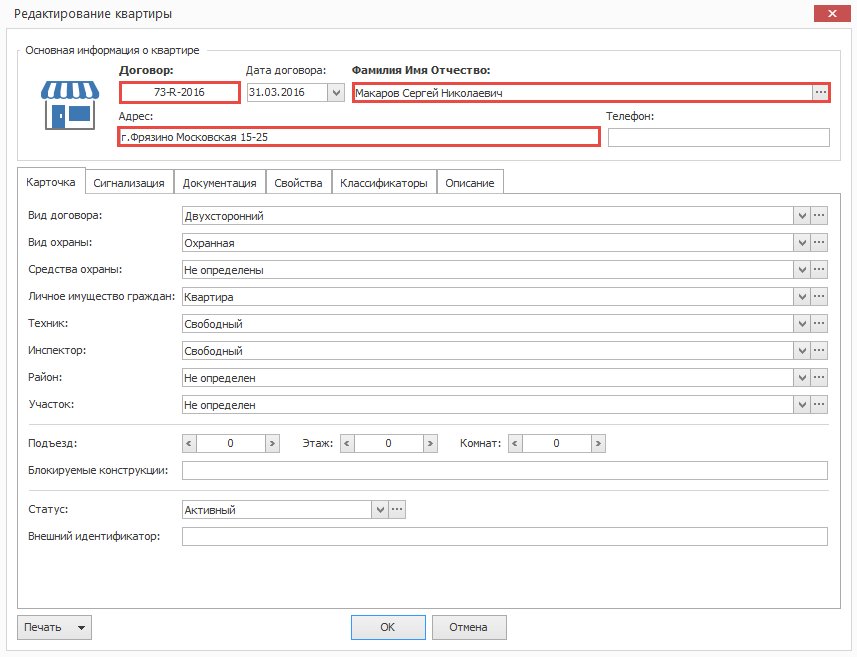Expand the Техник dropdown
The width and height of the screenshot is (857, 657).
pos(802,324)
